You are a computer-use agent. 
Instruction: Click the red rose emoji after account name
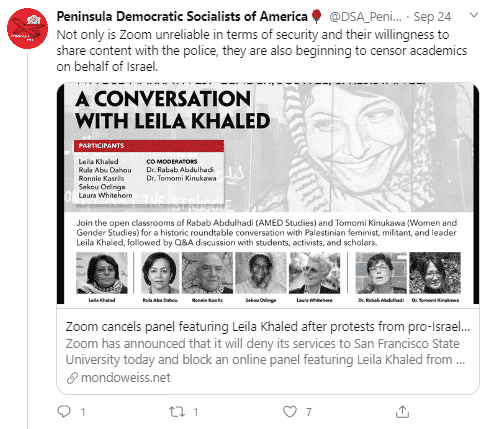[316, 16]
